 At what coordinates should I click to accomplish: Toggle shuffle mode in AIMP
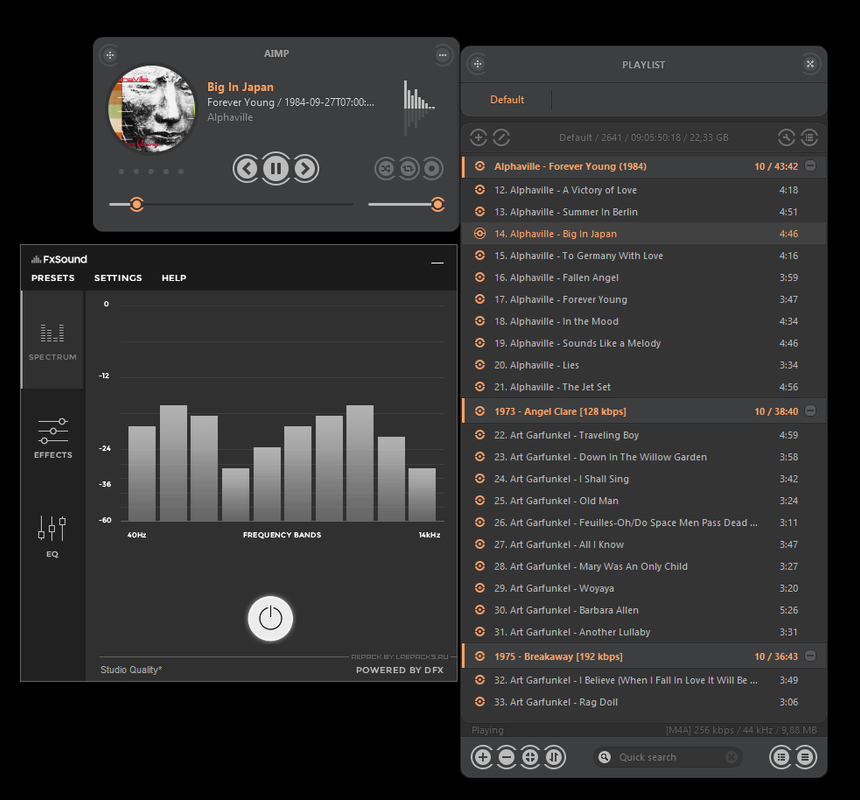click(386, 168)
